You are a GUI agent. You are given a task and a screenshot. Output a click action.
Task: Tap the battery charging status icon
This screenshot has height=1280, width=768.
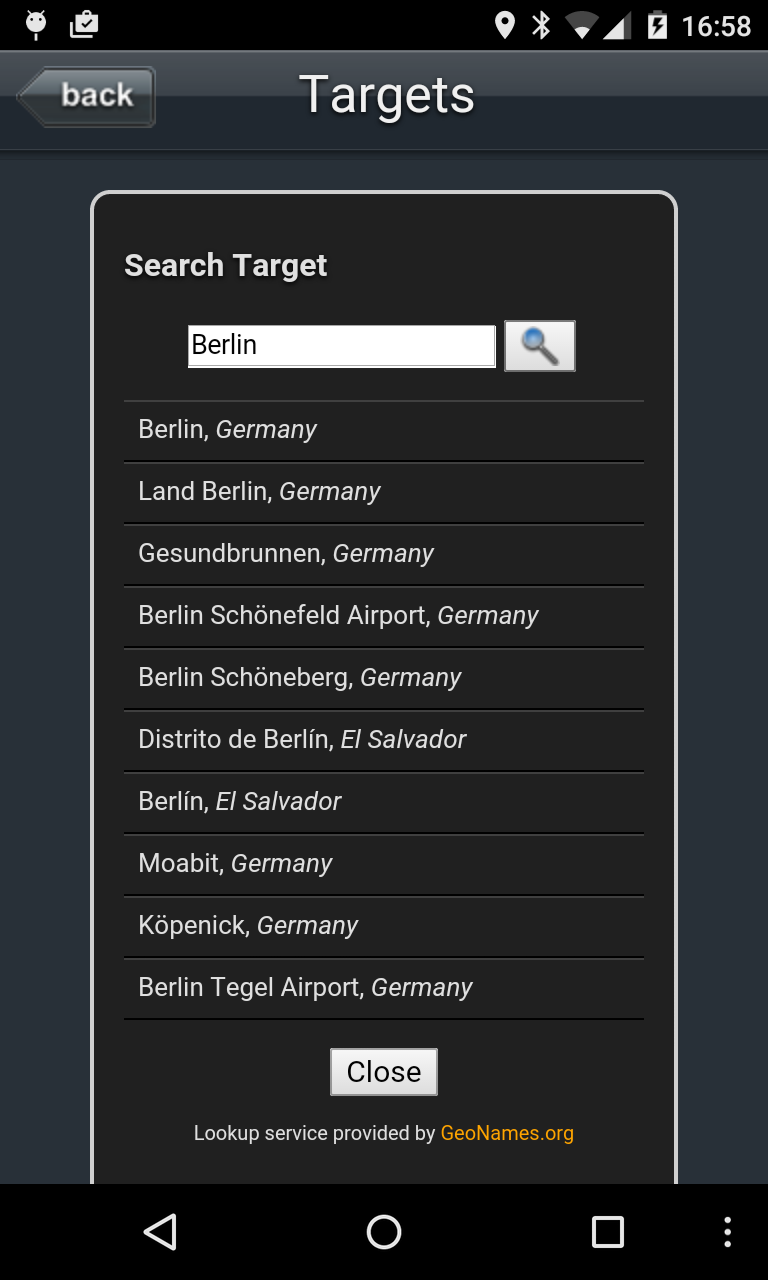click(657, 25)
